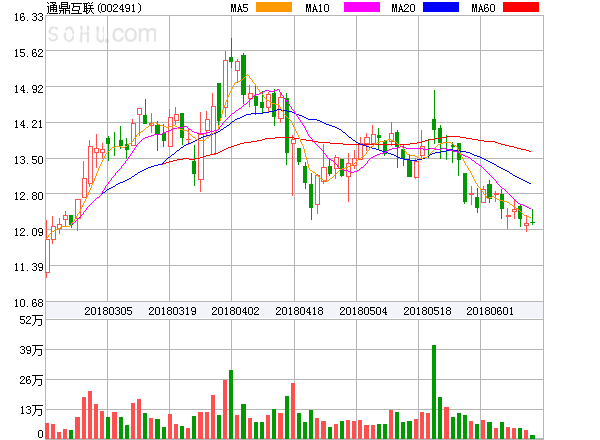Click the 12.80 price axis label
The image size is (600, 440).
click(x=29, y=196)
